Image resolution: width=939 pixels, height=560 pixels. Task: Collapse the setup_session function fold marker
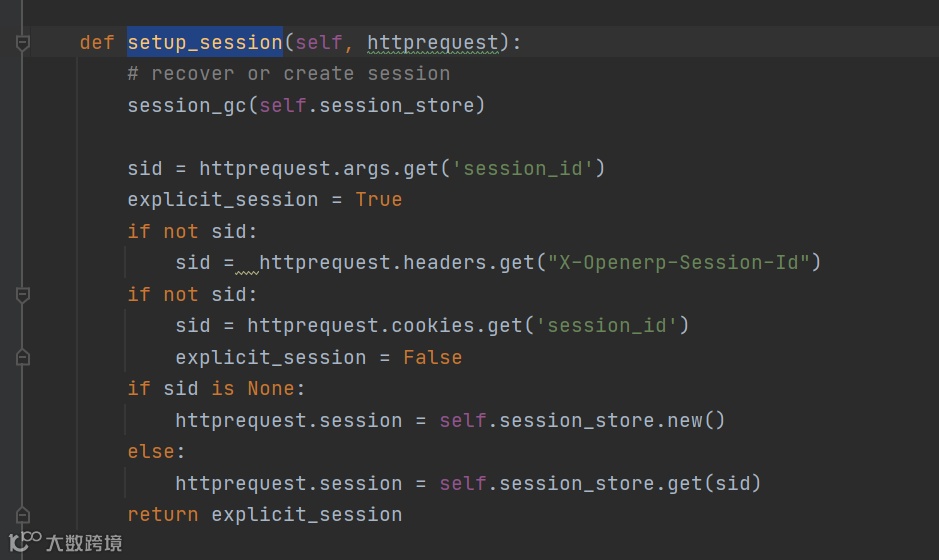click(23, 43)
